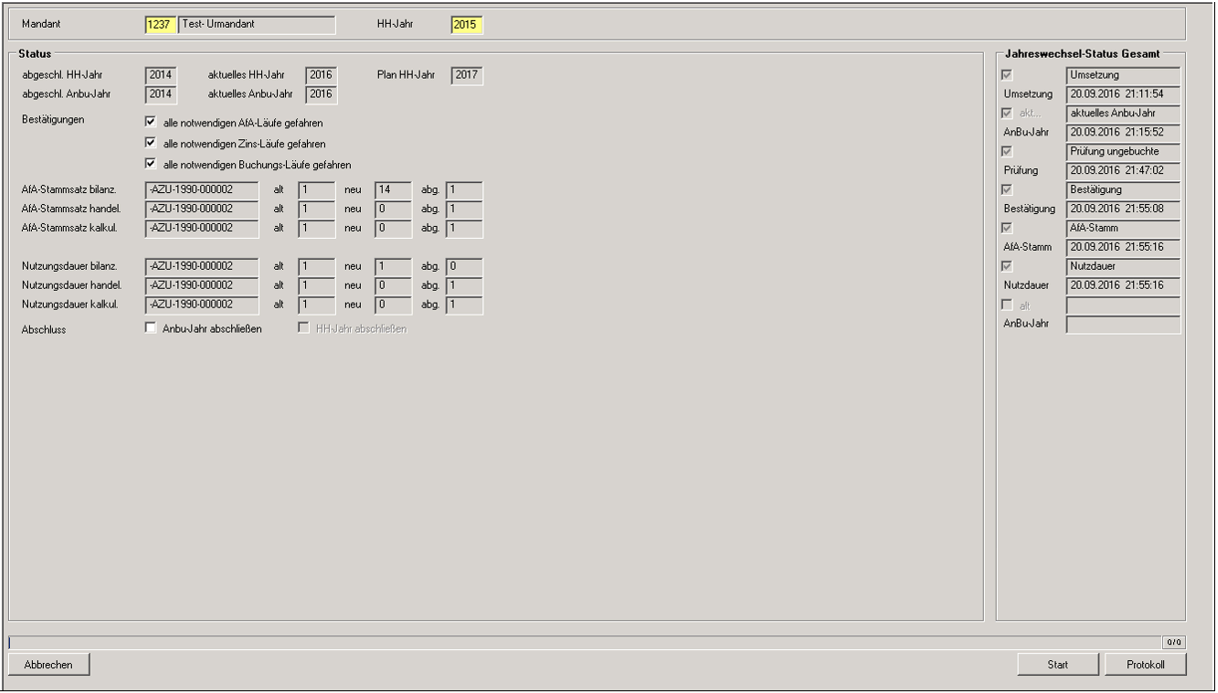Click the Mandant name field 'Test- Urmandant'
Screen dimensions: 1218x693
pos(257,24)
